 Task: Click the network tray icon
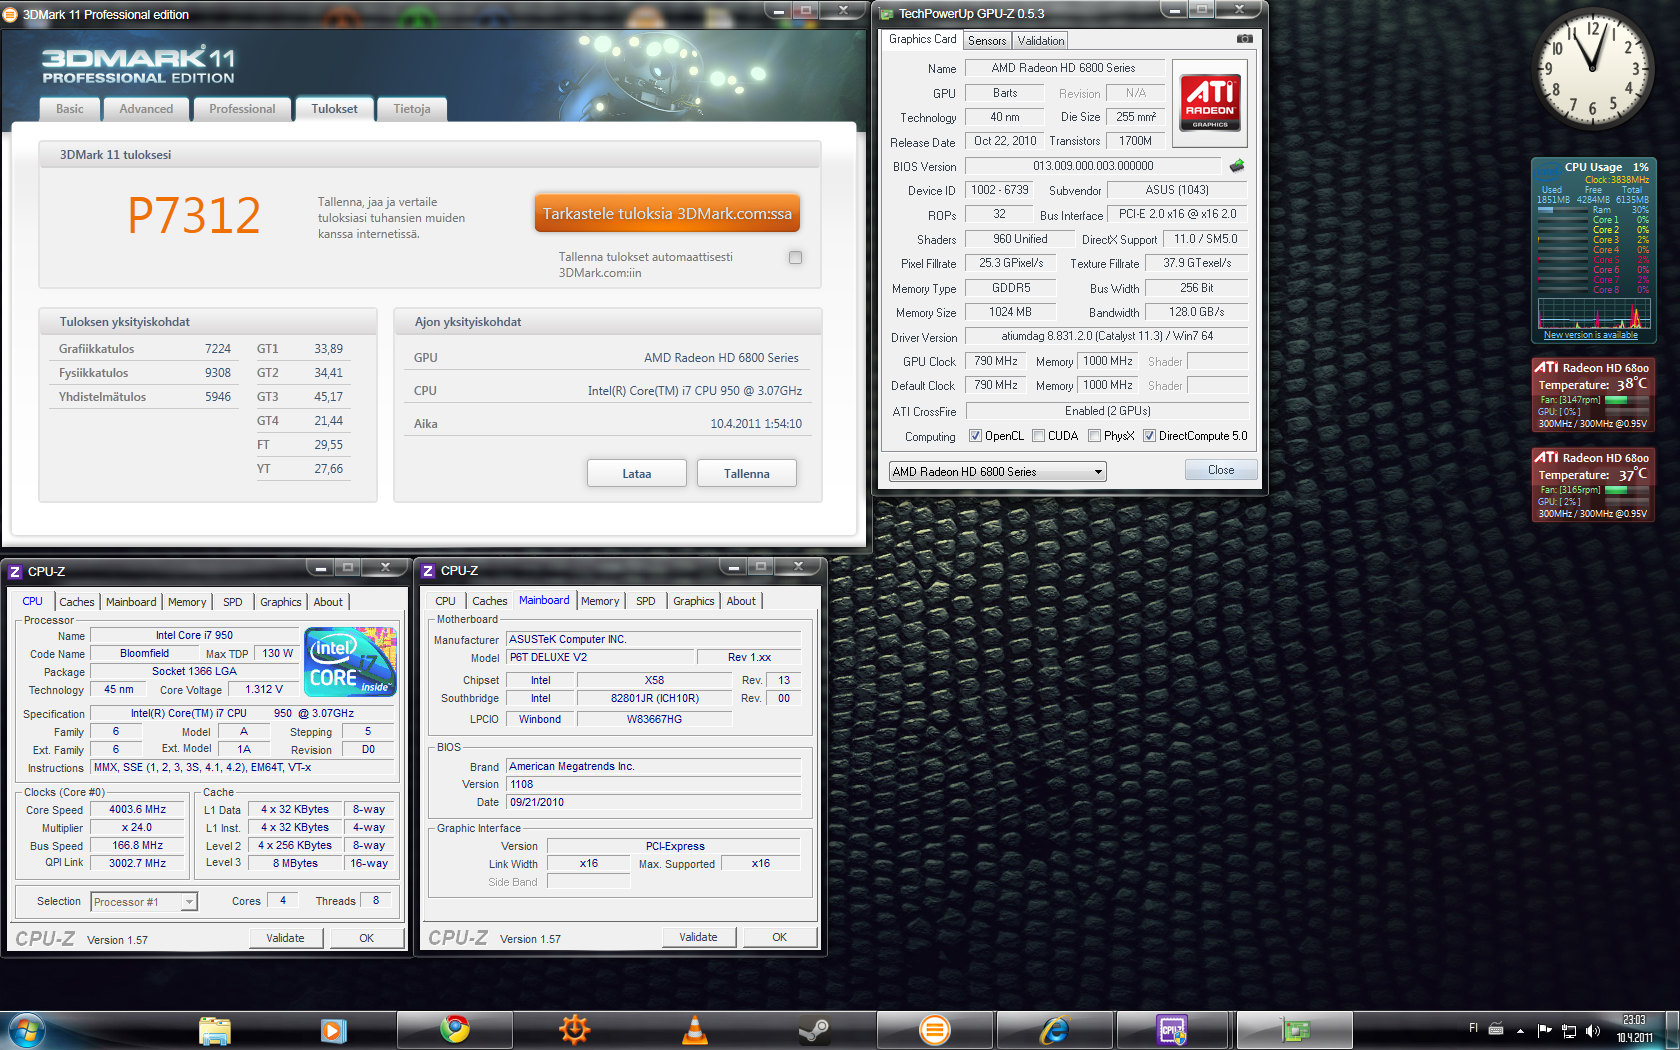point(1569,1031)
